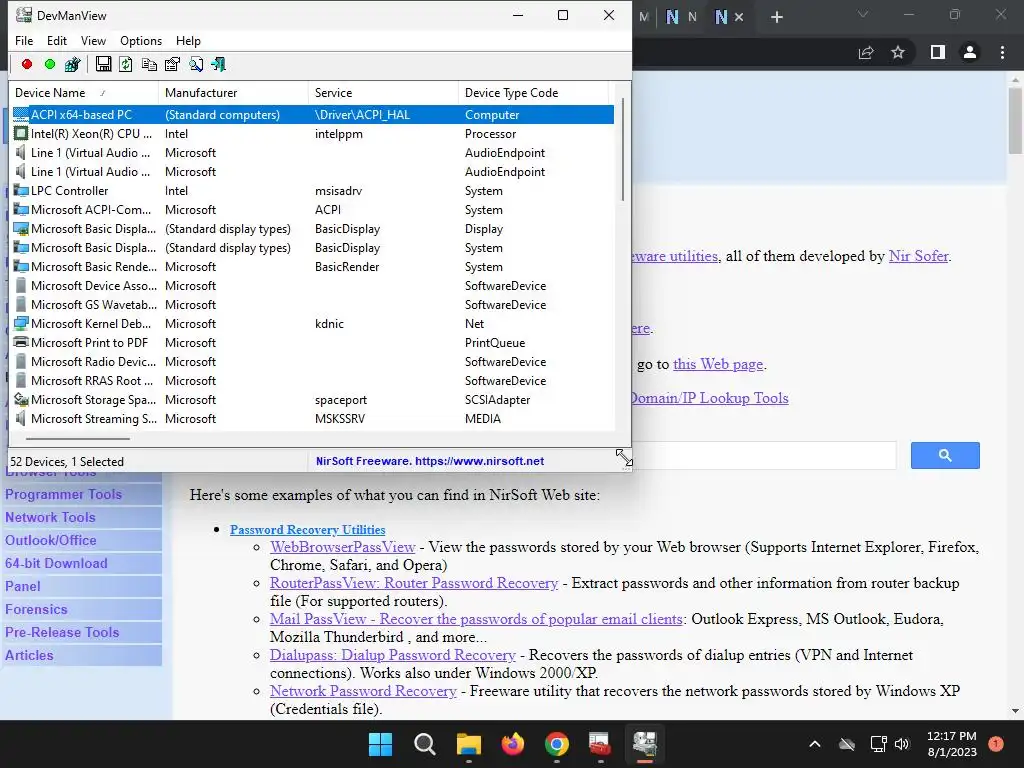Open the Chrome tab search dropdown arrow
The width and height of the screenshot is (1024, 768).
click(x=863, y=14)
